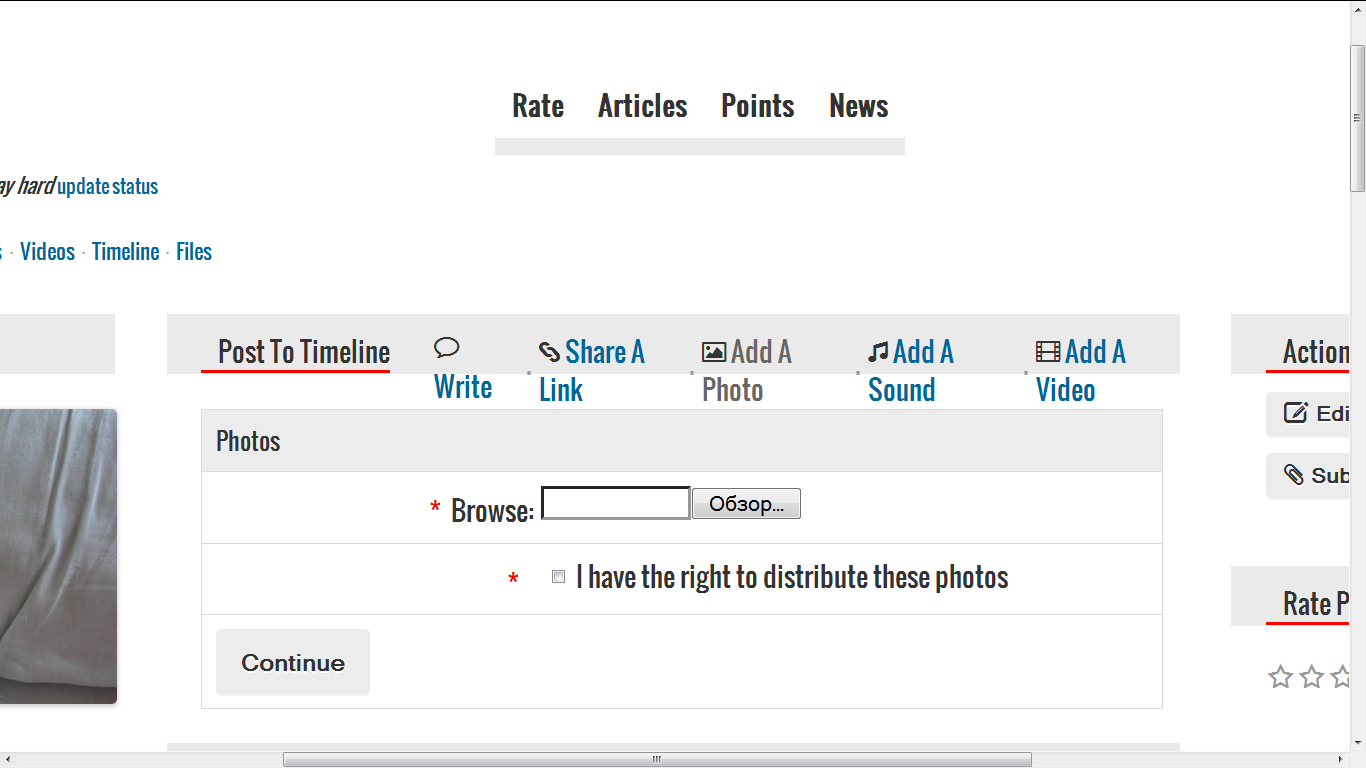The image size is (1366, 768).
Task: Click the paperclip icon in the Actions panel
Action: [1294, 474]
